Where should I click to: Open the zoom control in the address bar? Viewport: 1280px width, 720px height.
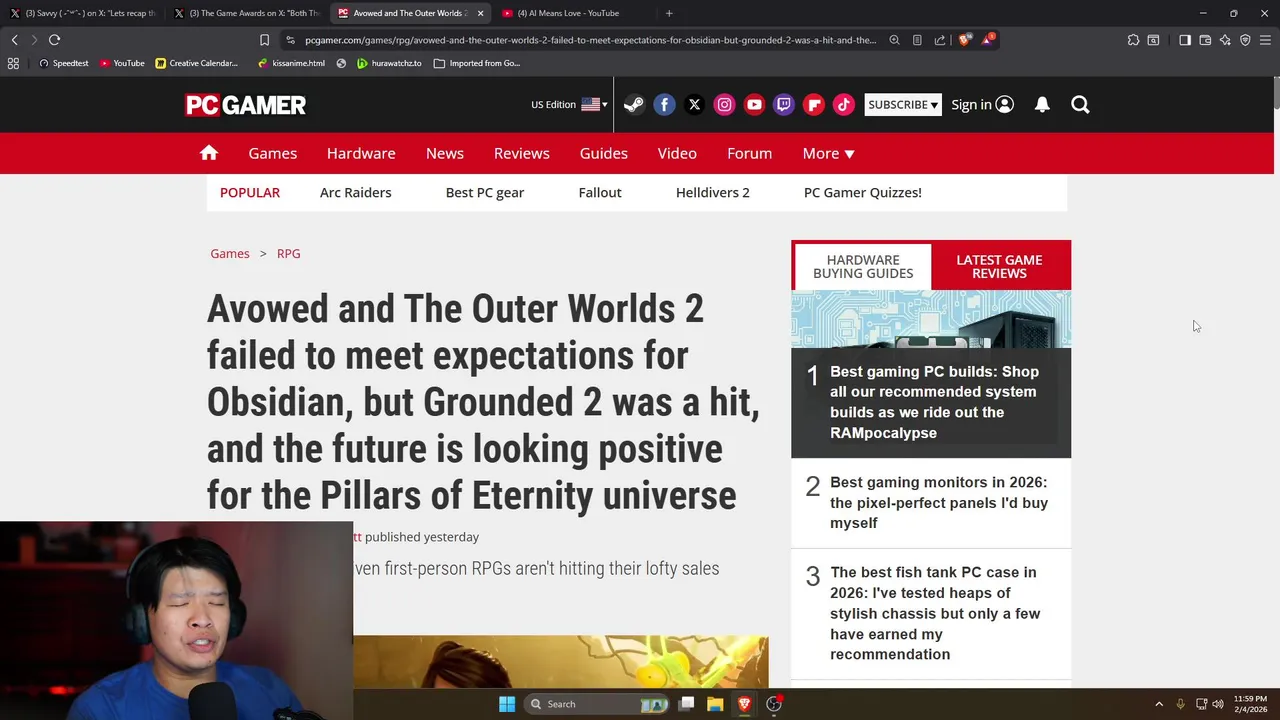[894, 40]
